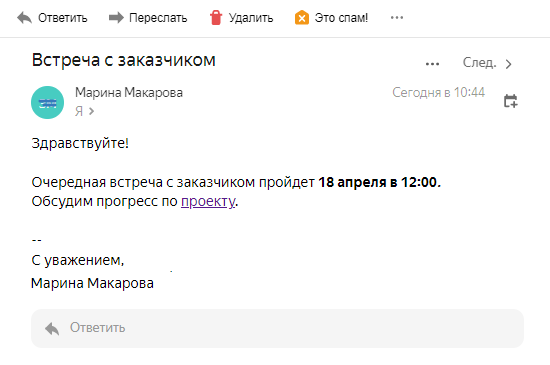
Task: Click the sender avatar circle
Action: pyautogui.click(x=47, y=102)
